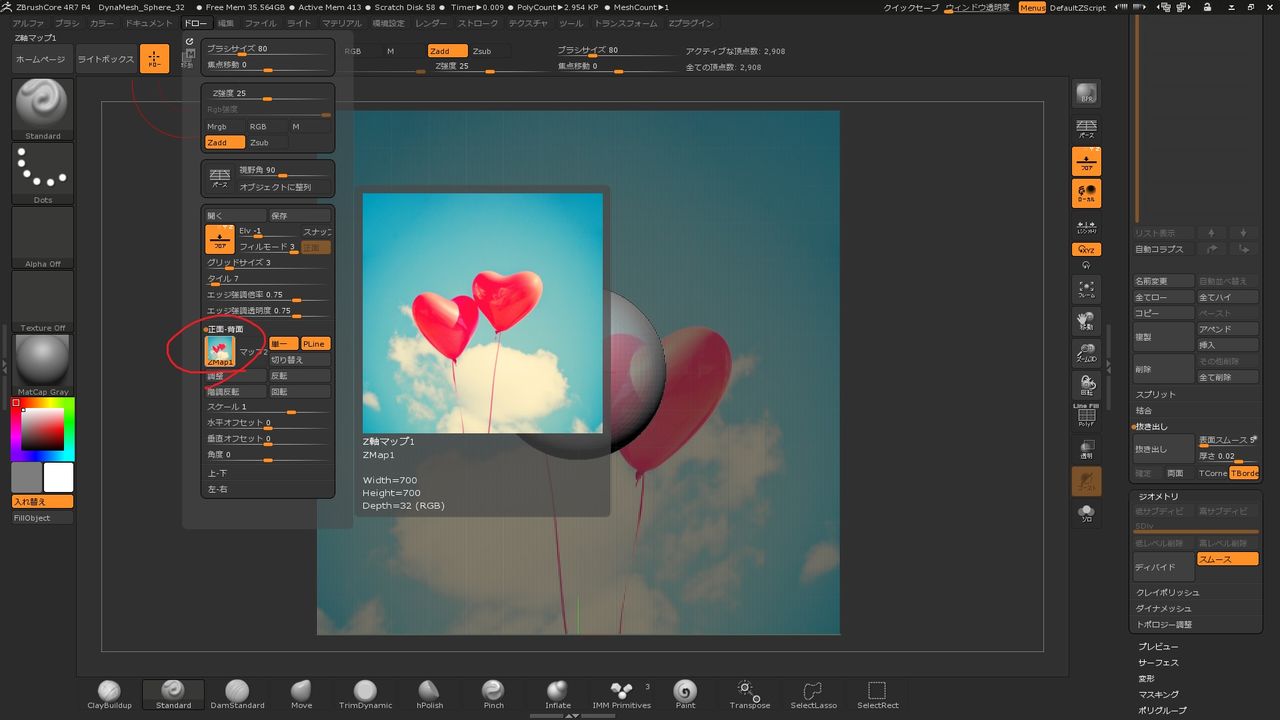Expand the ダイナメッシュ subsection
Viewport: 1280px width, 720px height.
point(1164,609)
